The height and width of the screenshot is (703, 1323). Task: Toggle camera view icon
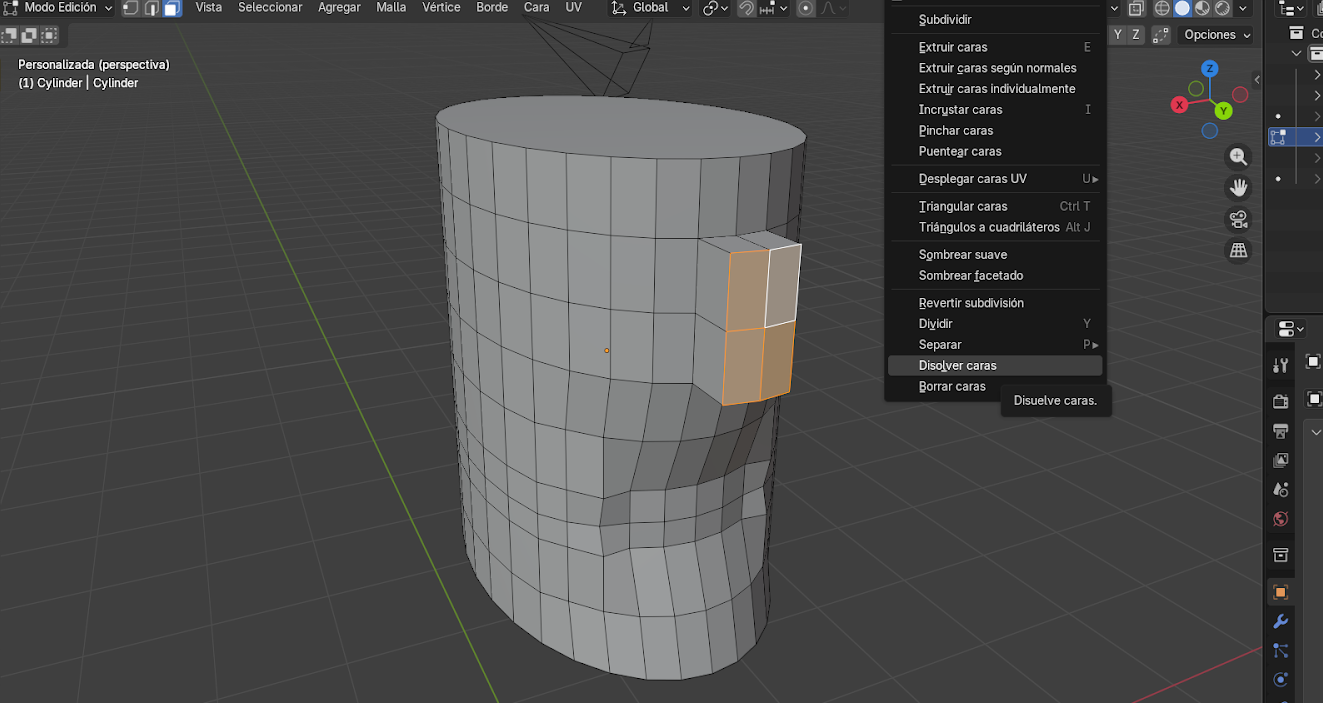1239,220
